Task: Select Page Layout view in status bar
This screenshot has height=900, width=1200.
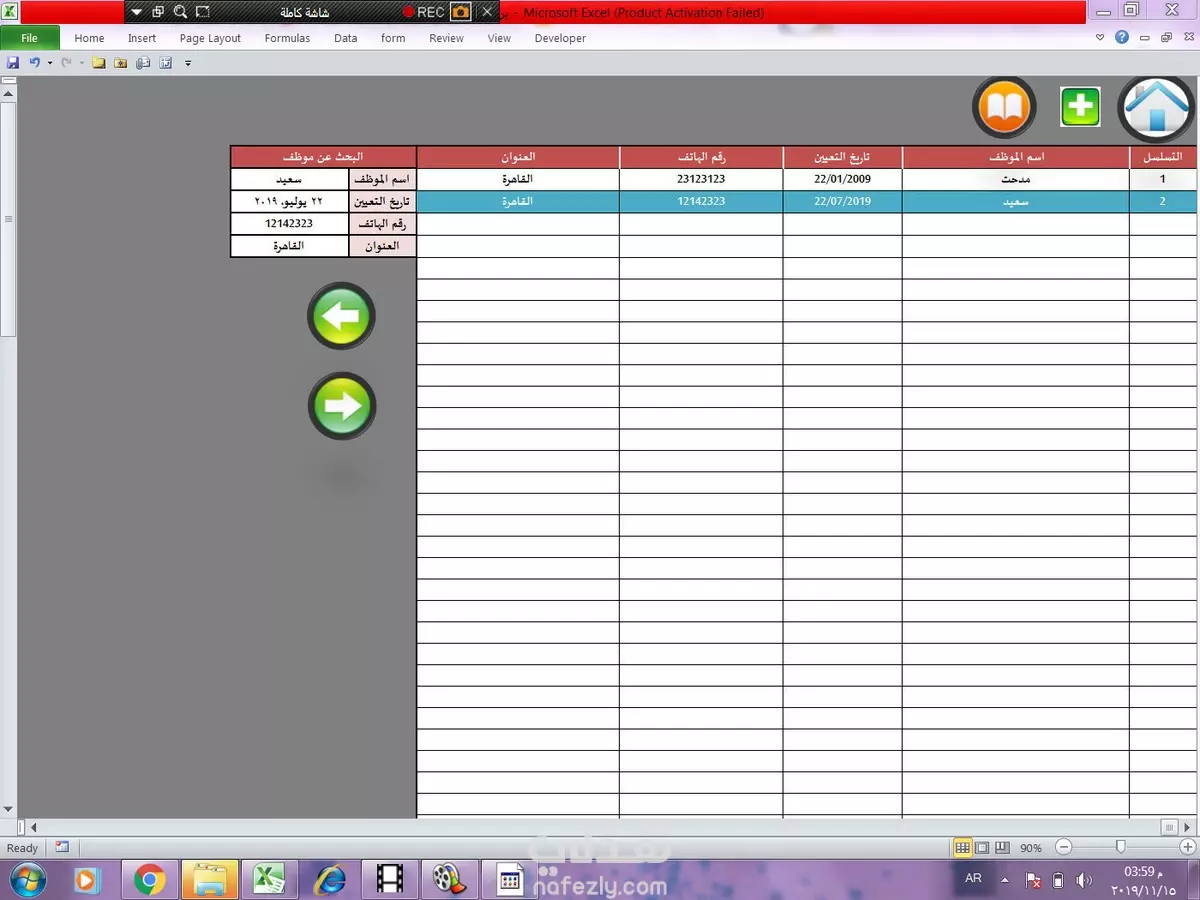Action: pyautogui.click(x=982, y=847)
